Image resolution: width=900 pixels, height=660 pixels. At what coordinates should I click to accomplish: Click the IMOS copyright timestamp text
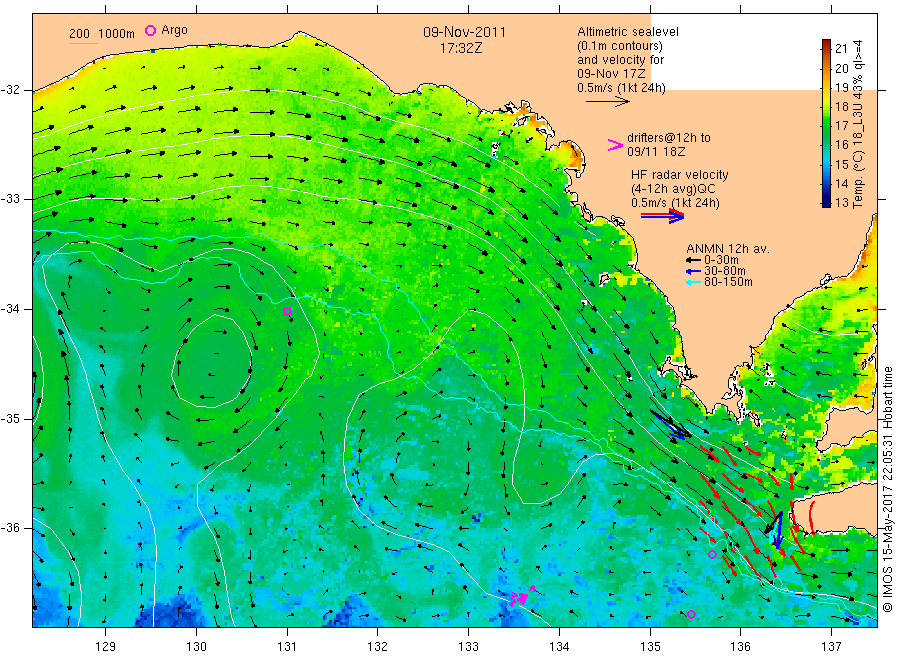coord(887,489)
